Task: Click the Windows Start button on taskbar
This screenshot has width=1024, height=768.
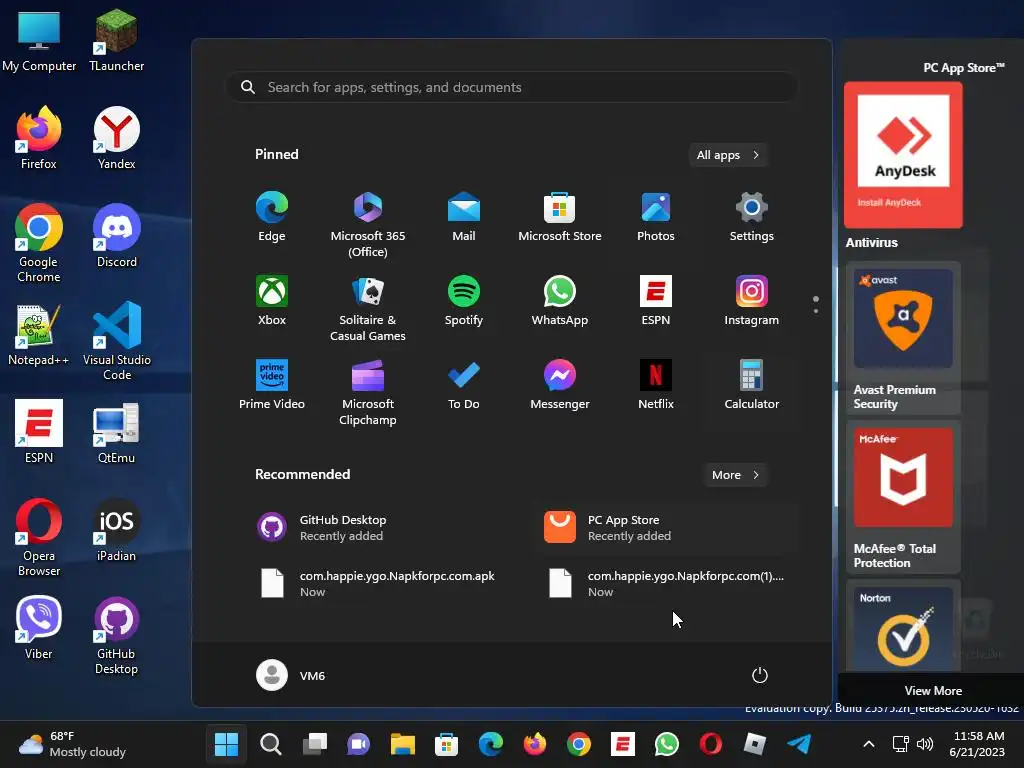Action: pyautogui.click(x=227, y=744)
